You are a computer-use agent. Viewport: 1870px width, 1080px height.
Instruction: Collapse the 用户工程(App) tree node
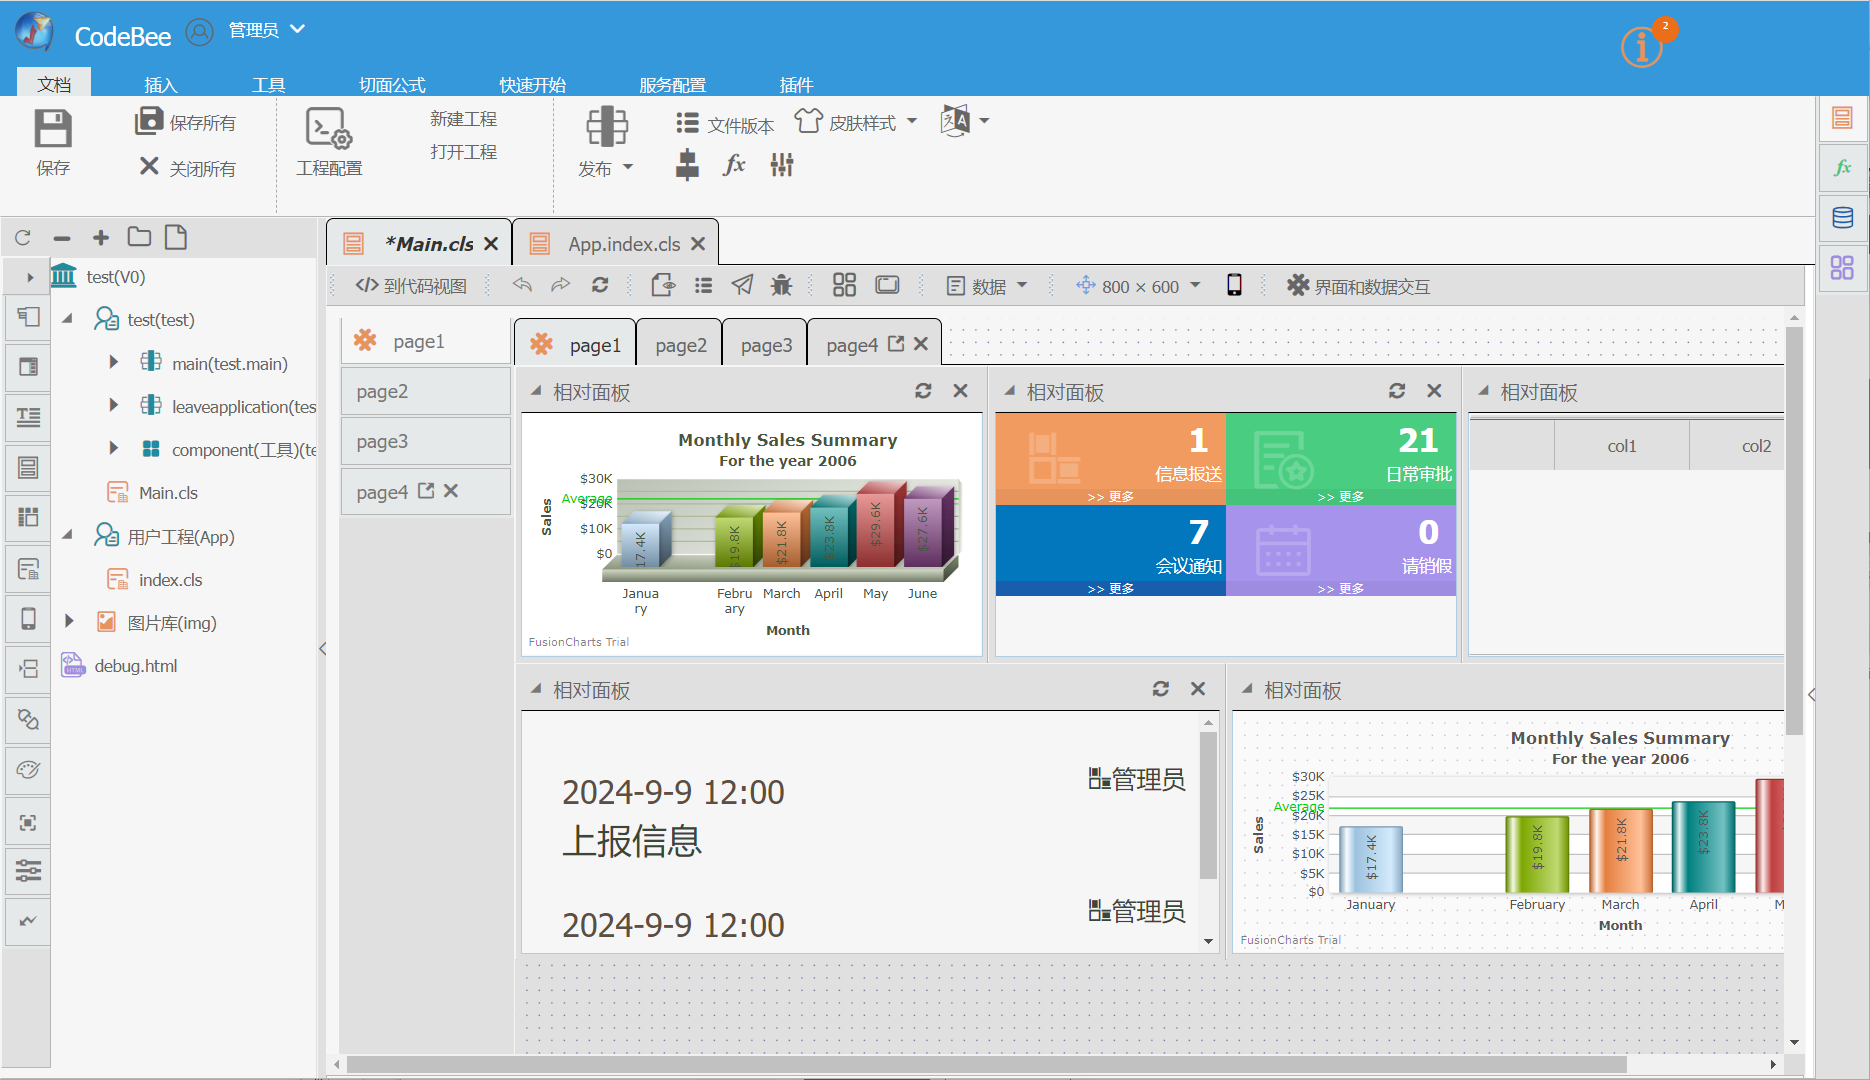(x=68, y=535)
